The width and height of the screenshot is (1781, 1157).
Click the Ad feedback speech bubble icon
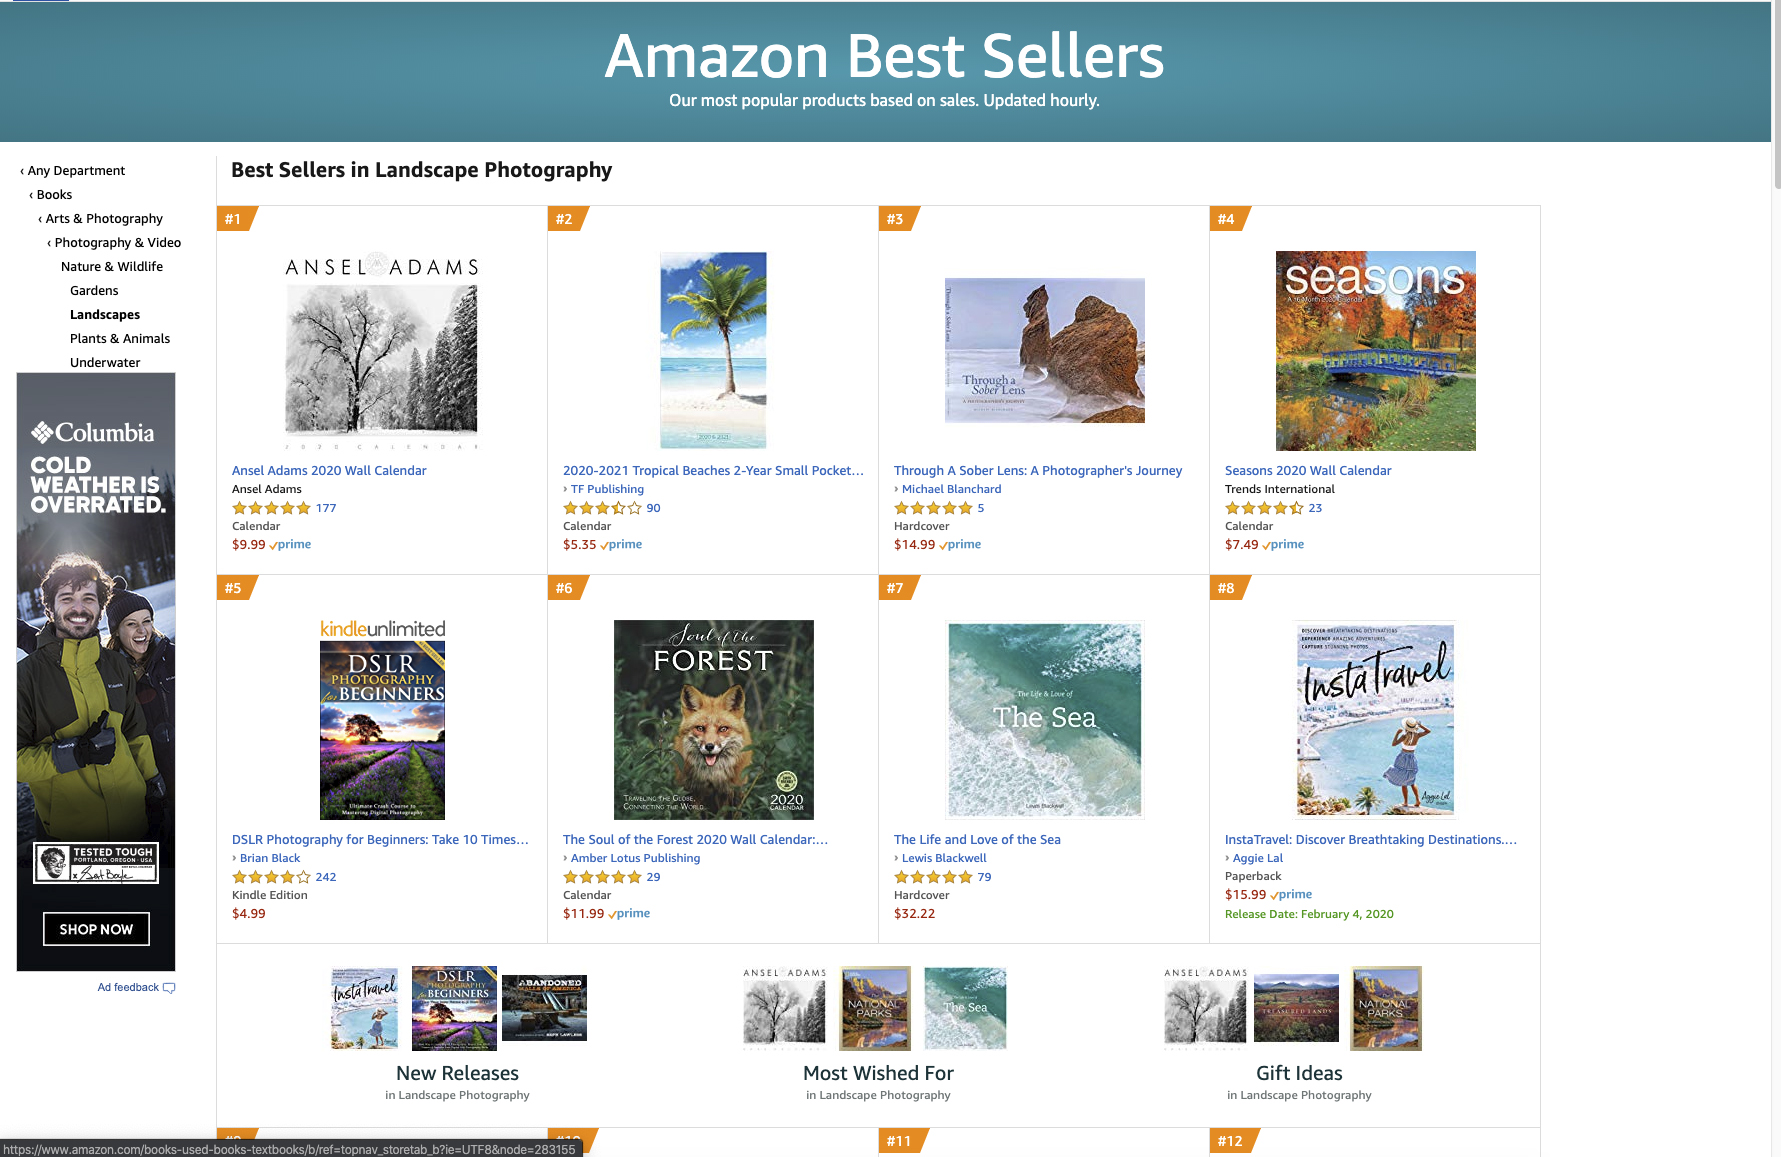[169, 988]
